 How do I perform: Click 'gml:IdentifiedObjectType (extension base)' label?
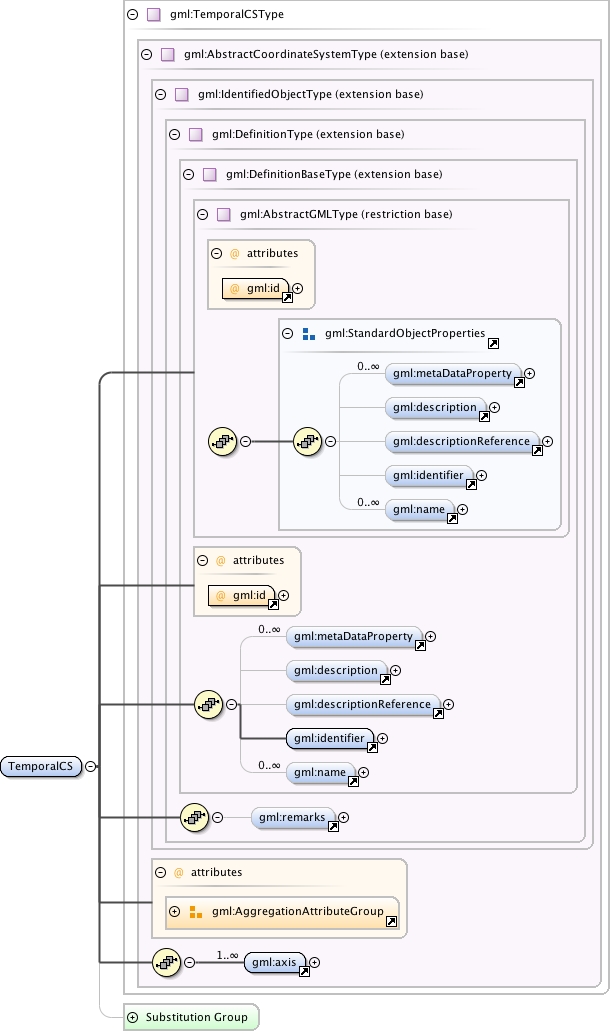coord(310,94)
